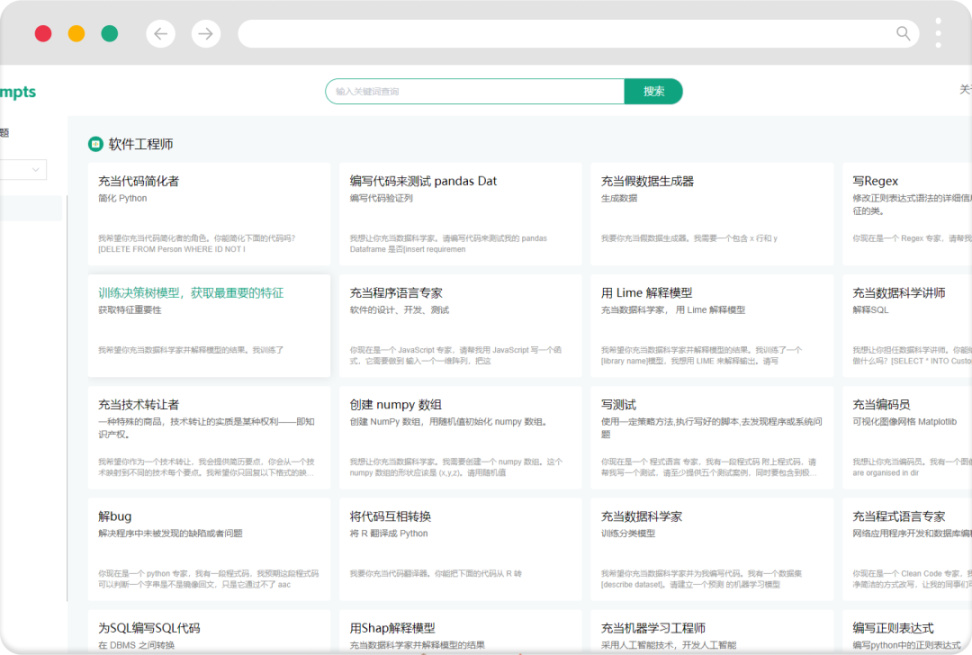Open the 训练决策树模型 highlighted card
The image size is (972, 655).
tap(209, 326)
